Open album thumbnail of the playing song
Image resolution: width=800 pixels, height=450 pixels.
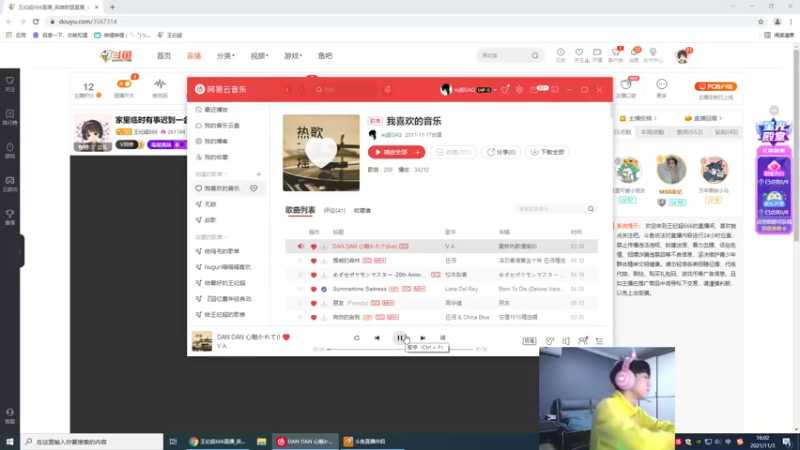tap(202, 341)
